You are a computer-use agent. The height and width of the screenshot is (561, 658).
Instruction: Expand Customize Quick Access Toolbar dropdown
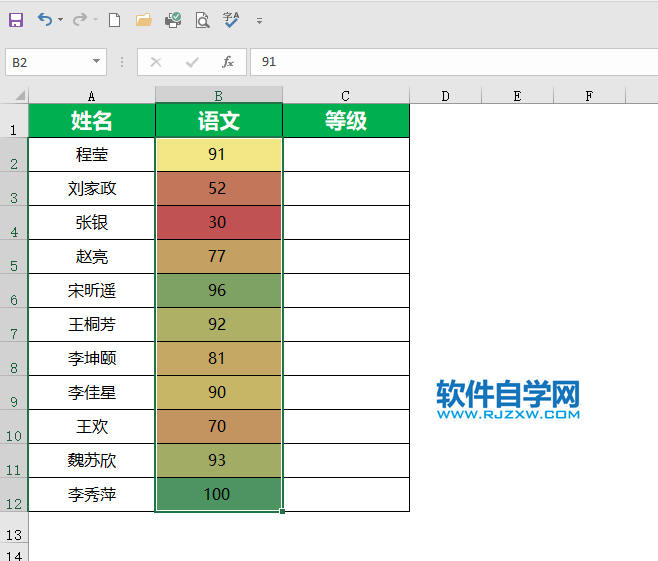pos(259,21)
